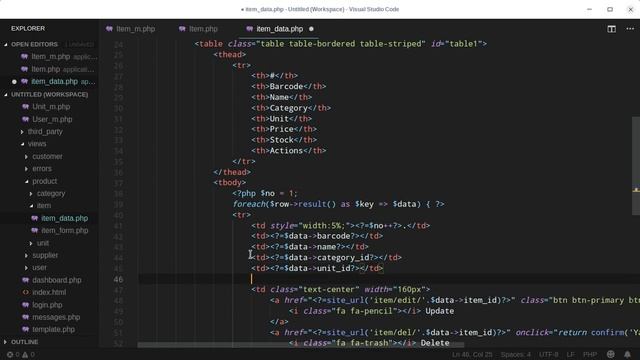Change the LF end-of-line sequence
640x360 pixels.
click(570, 354)
